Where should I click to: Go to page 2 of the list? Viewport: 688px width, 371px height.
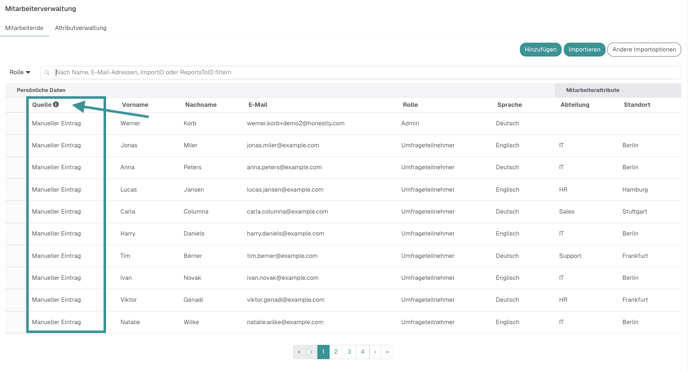336,352
